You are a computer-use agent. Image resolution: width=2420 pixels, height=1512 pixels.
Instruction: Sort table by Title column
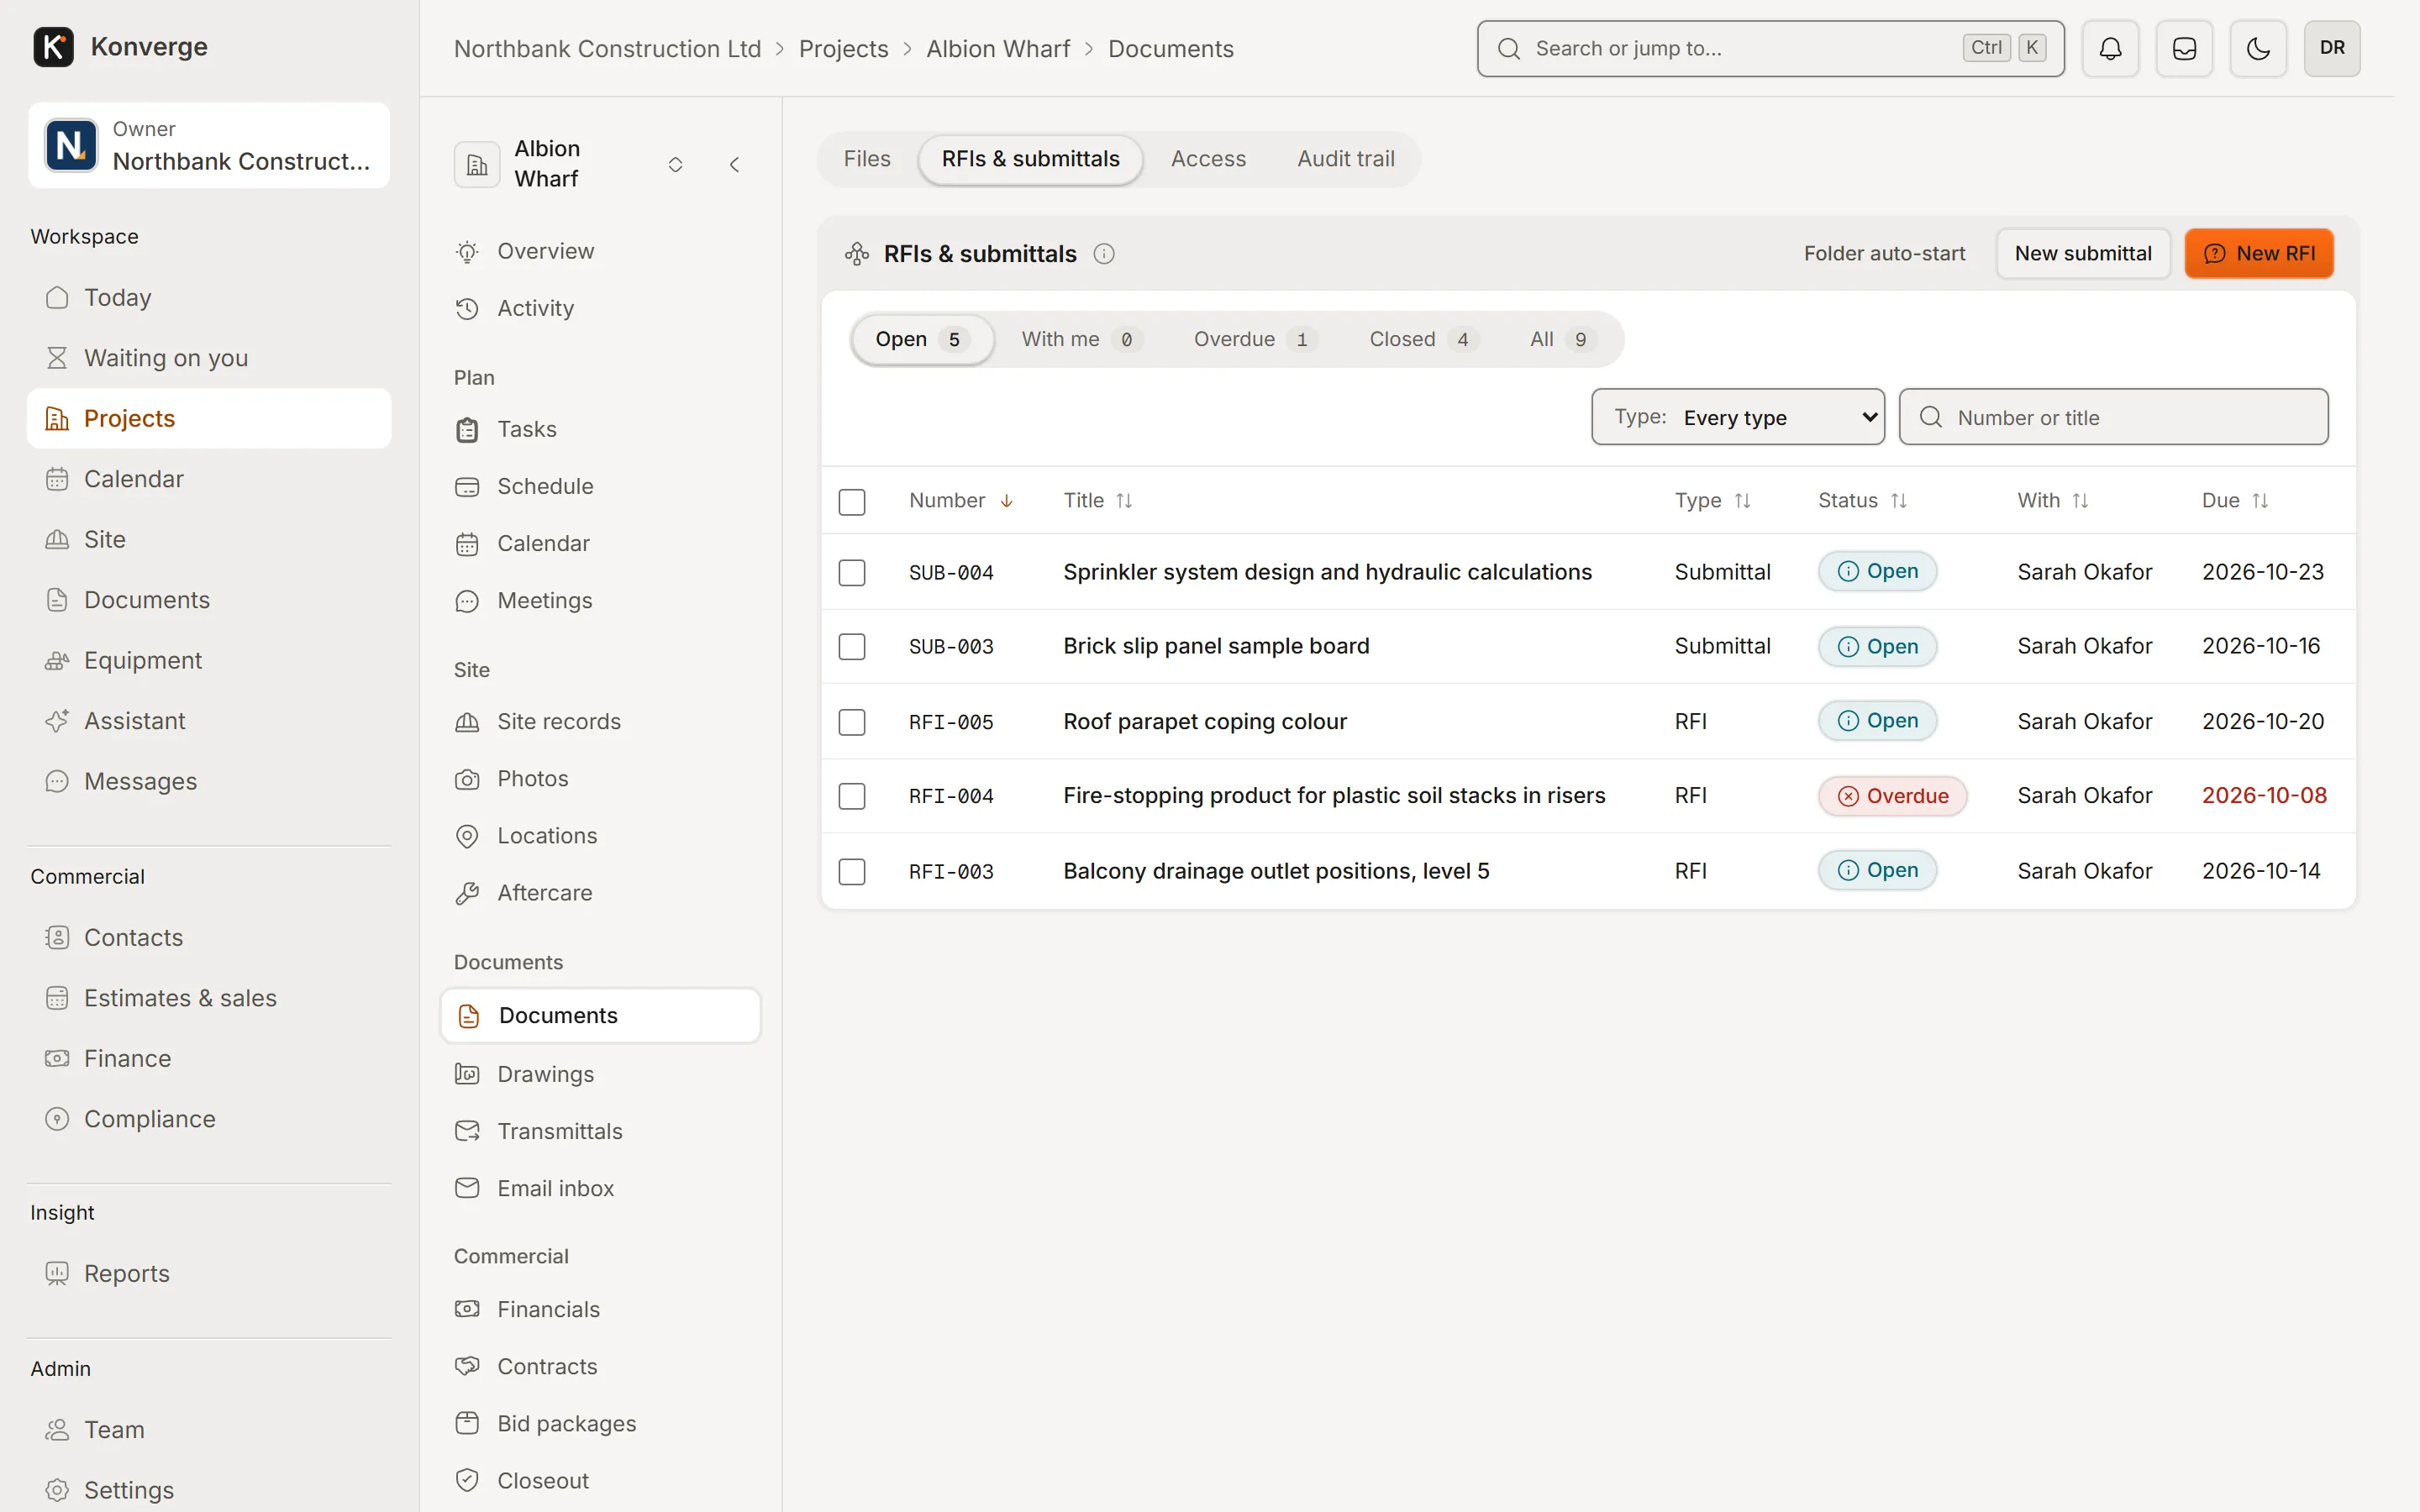click(1097, 501)
